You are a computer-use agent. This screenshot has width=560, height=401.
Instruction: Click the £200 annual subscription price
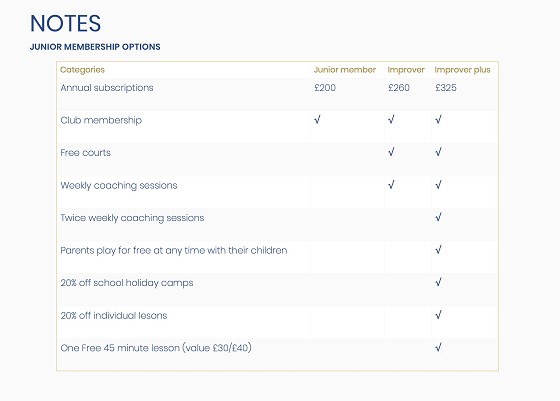325,87
